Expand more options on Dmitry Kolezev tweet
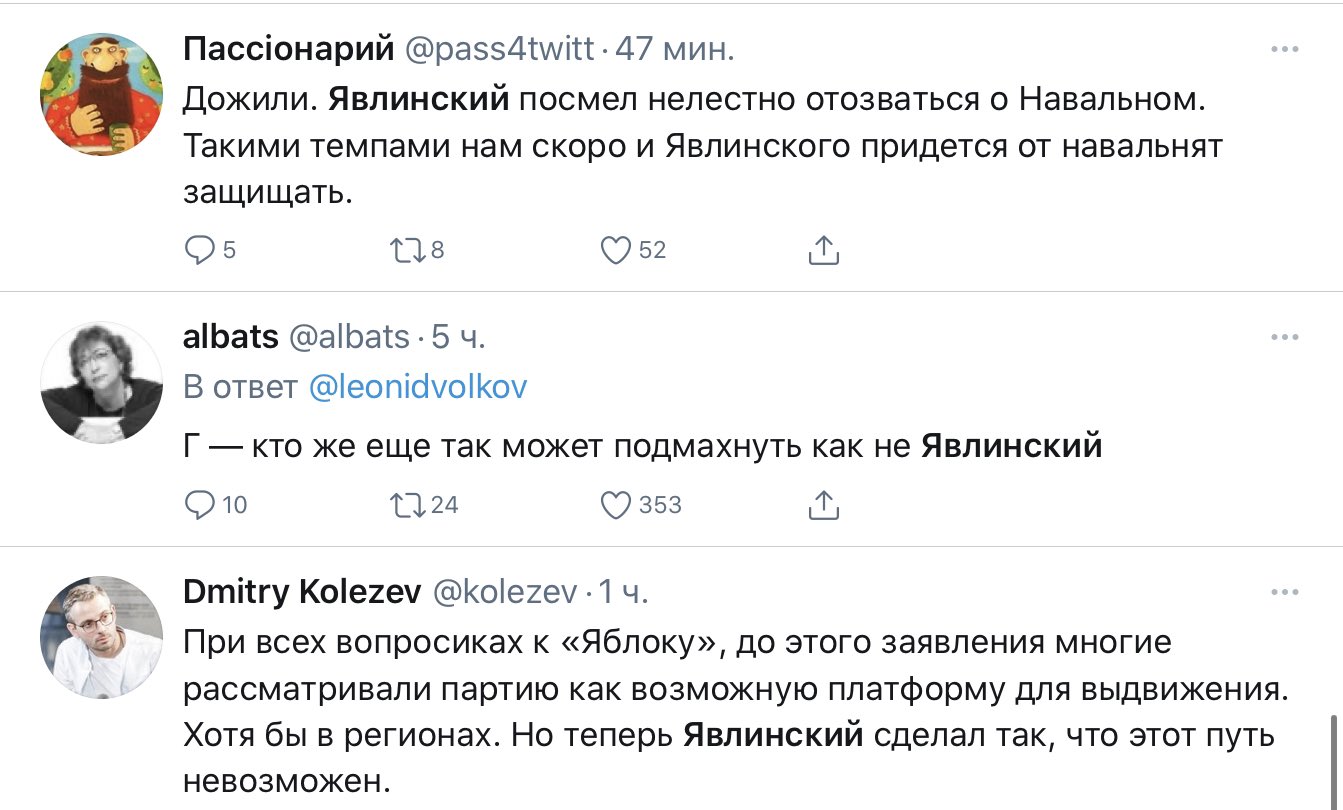The height and width of the screenshot is (810, 1343). (x=1284, y=593)
